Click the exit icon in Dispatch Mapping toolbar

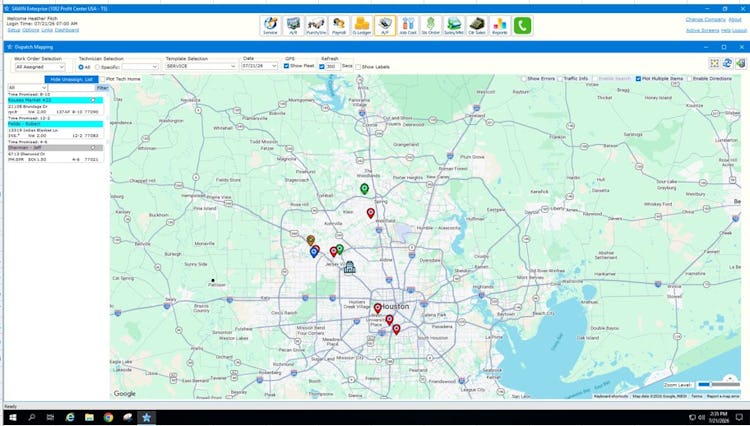click(740, 63)
